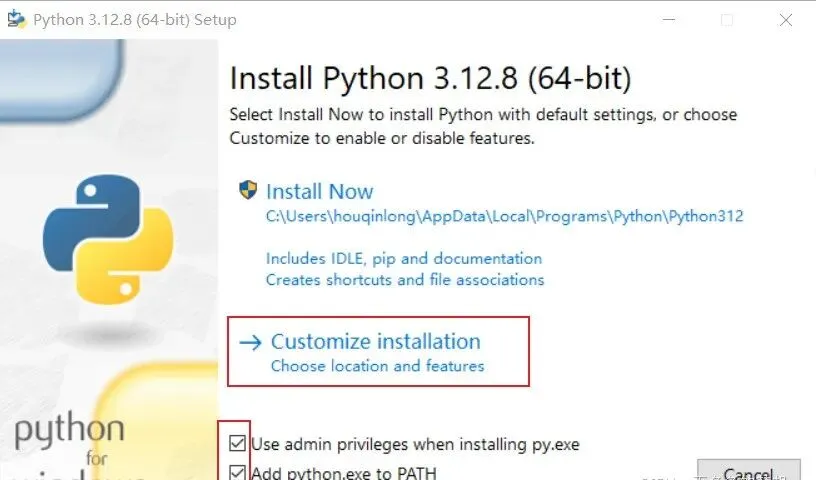Untick the Add python.exe to PATH checkbox
The image size is (816, 480).
tap(237, 472)
